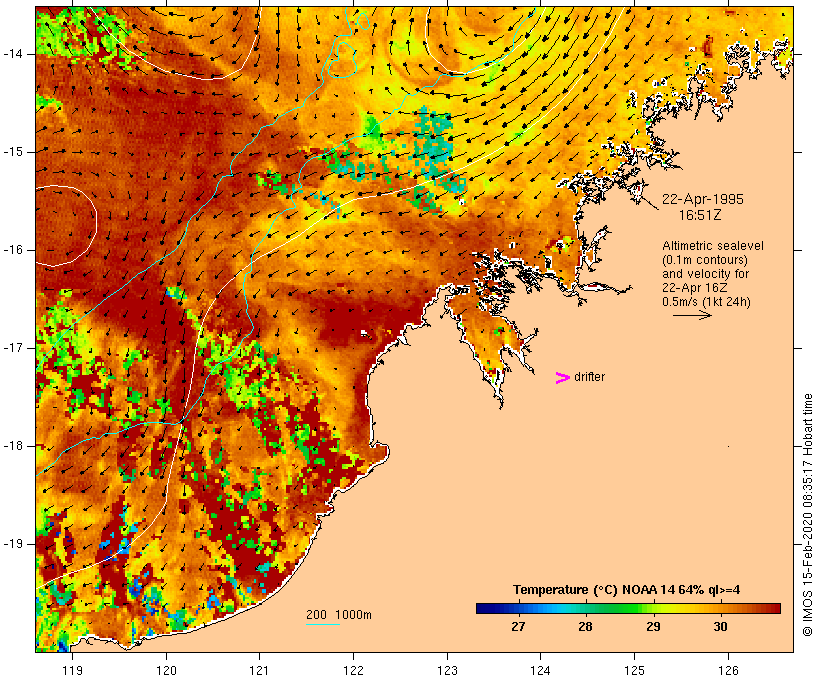The height and width of the screenshot is (680, 820).
Task: Click the dark red end of colorbar
Action: [x=773, y=608]
